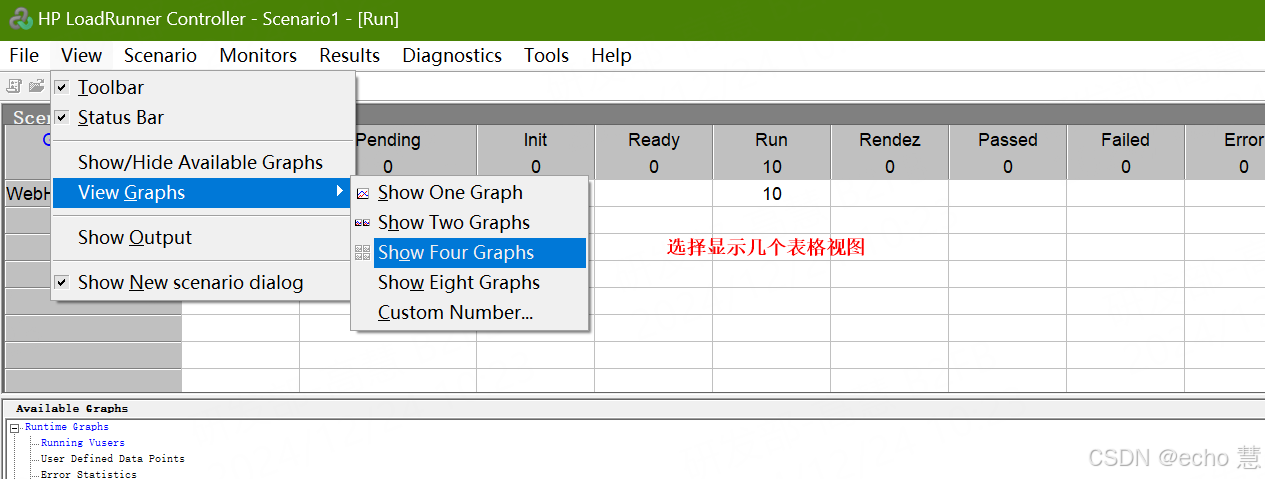Click the Open Scenario folder toolbar icon

[x=36, y=86]
